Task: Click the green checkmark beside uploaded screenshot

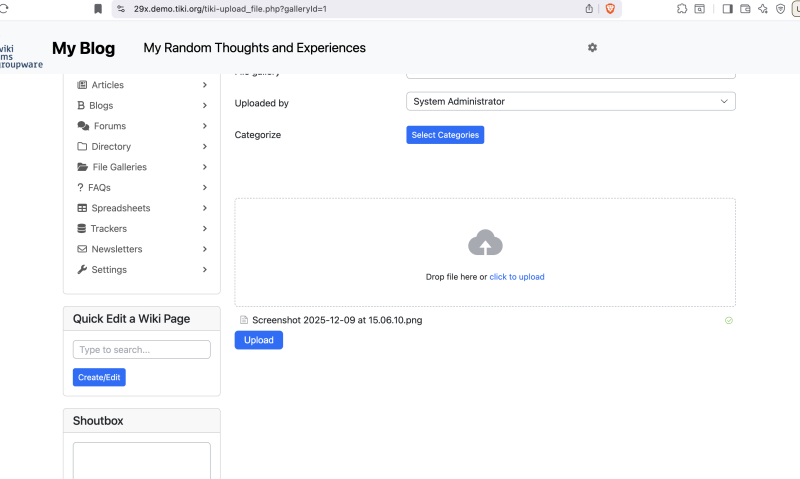Action: click(729, 320)
